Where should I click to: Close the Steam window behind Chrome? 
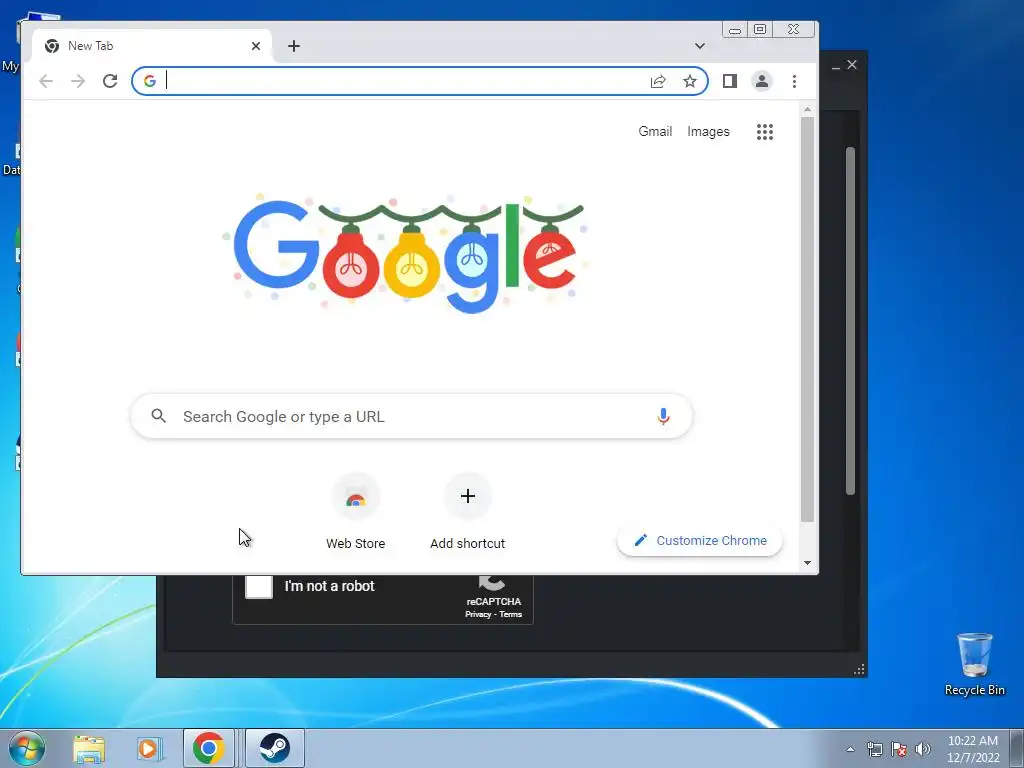pos(852,65)
